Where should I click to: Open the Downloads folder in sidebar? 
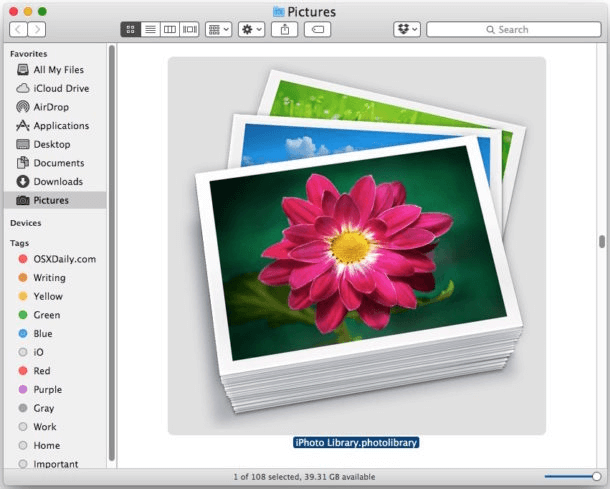coord(58,181)
